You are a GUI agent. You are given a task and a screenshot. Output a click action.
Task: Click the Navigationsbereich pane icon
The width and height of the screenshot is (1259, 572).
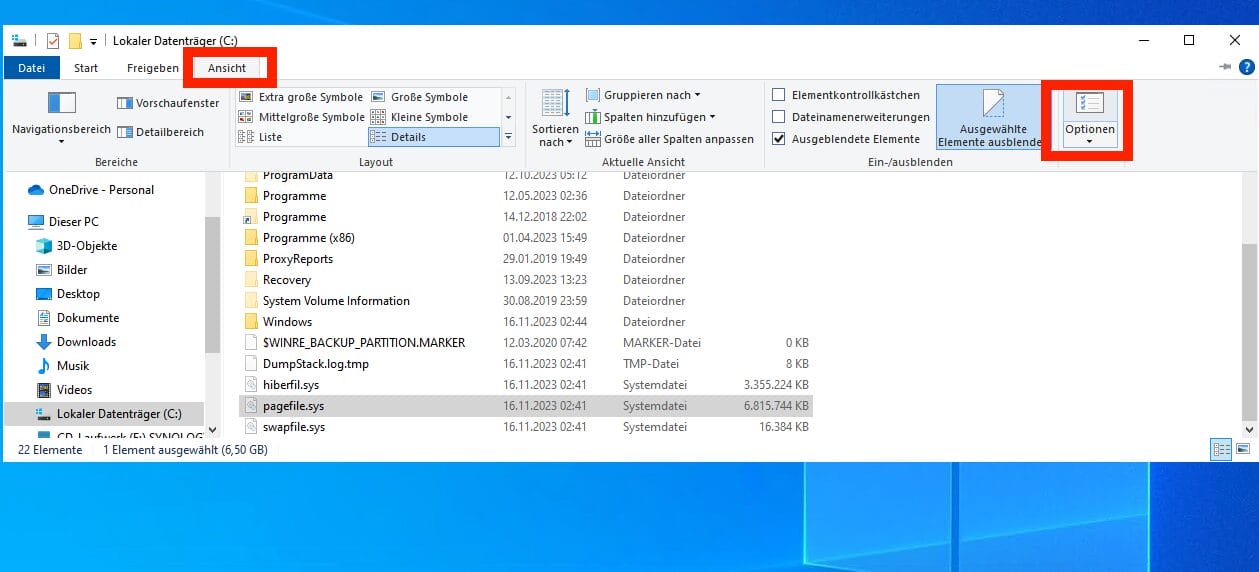pyautogui.click(x=61, y=103)
